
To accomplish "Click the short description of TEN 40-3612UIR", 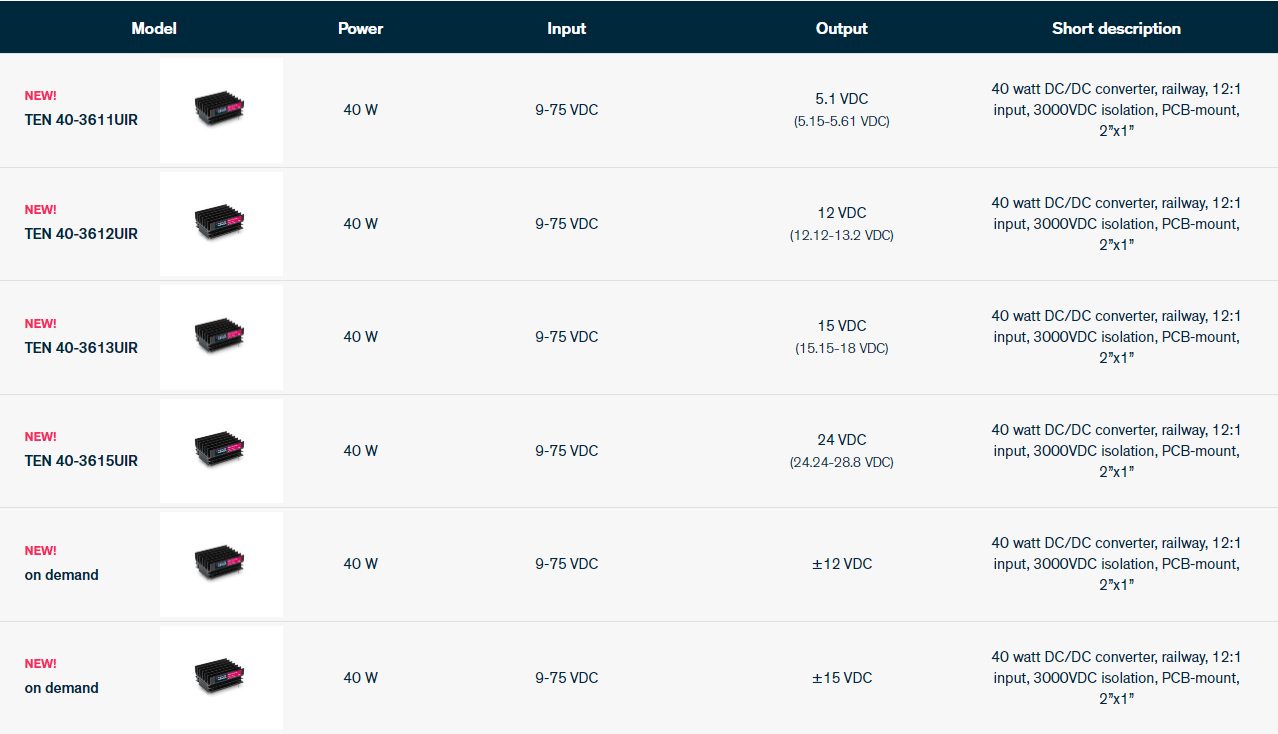I will (1116, 223).
